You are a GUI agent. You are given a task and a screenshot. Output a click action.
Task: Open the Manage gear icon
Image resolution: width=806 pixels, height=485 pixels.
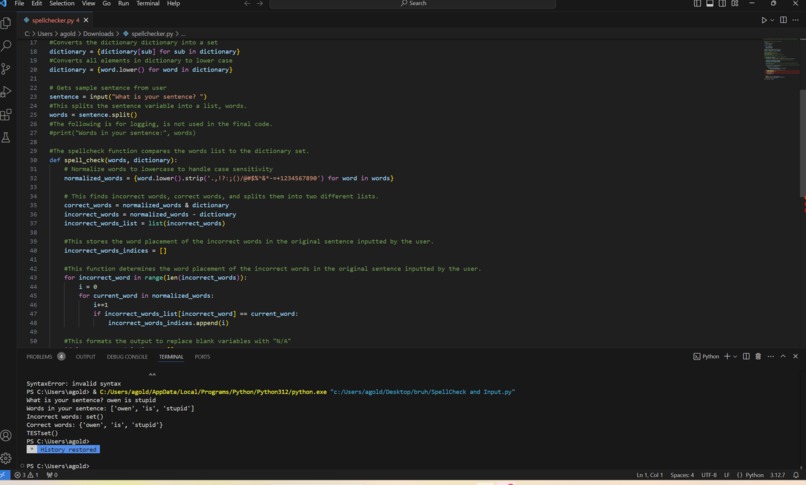6,458
